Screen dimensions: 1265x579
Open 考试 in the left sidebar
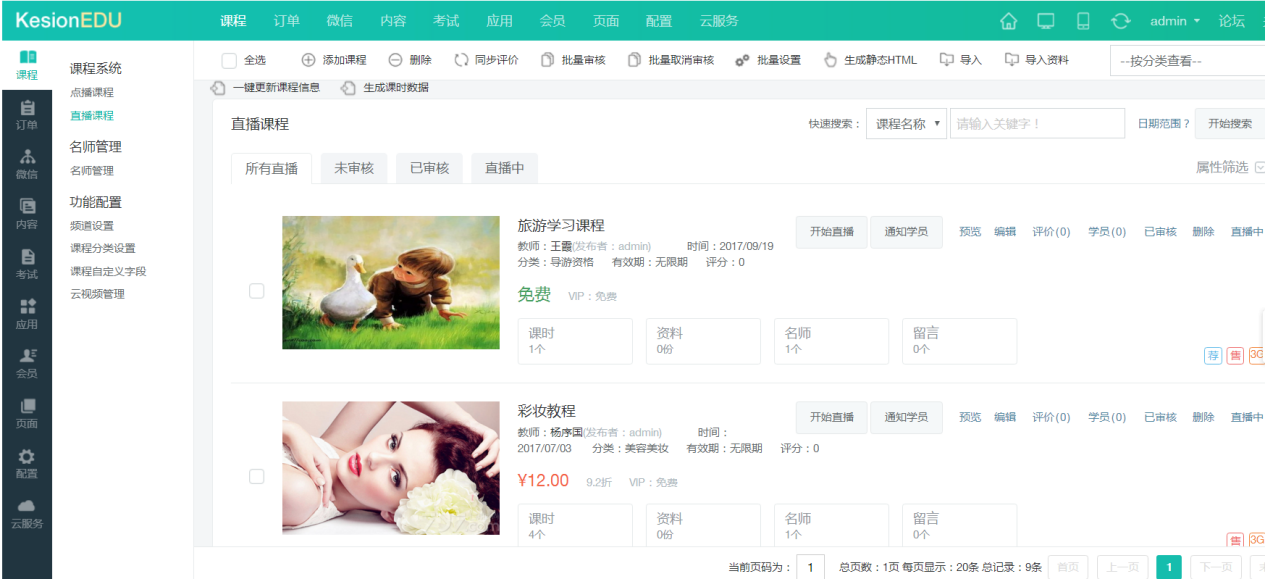coord(27,264)
